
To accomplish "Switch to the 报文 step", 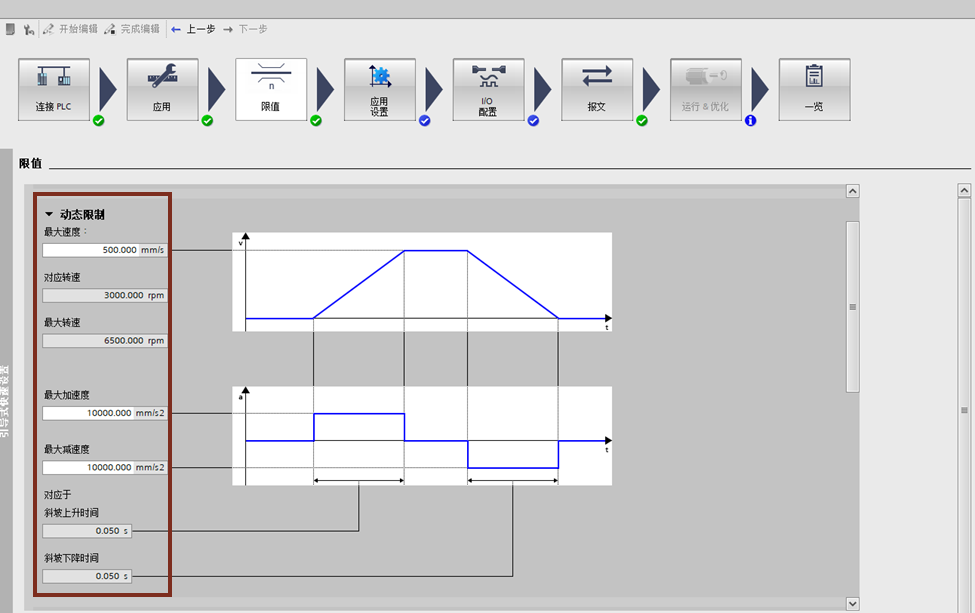I will [x=596, y=90].
